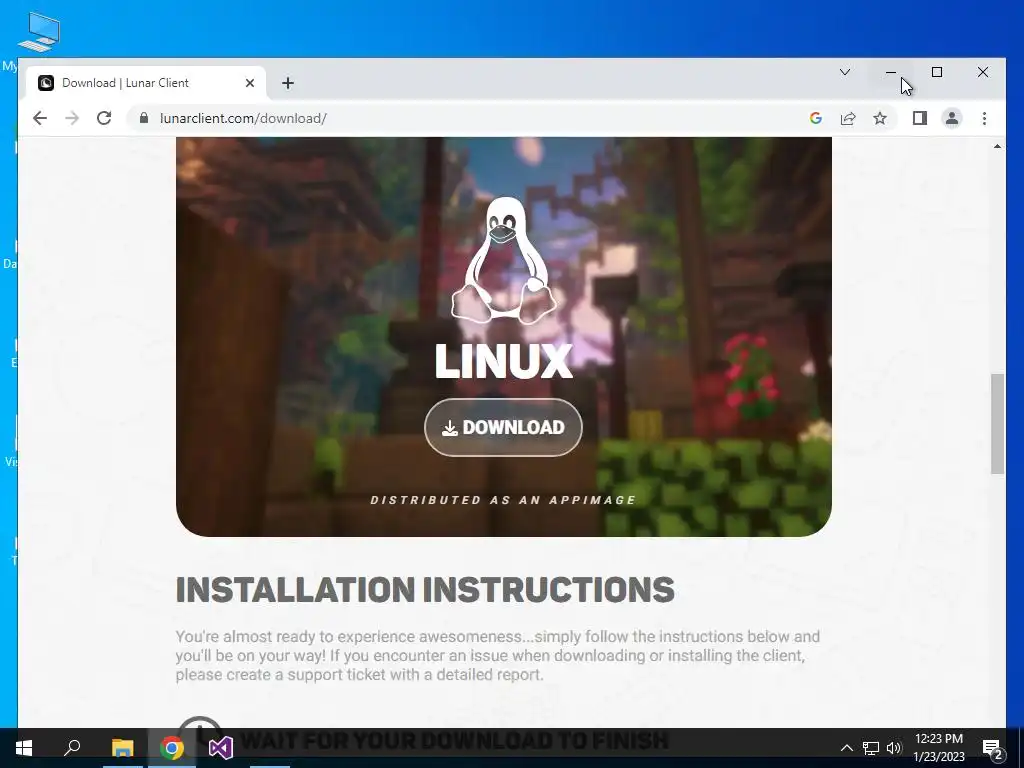
Task: Click the page vertical scrollbar thumb
Action: [997, 423]
